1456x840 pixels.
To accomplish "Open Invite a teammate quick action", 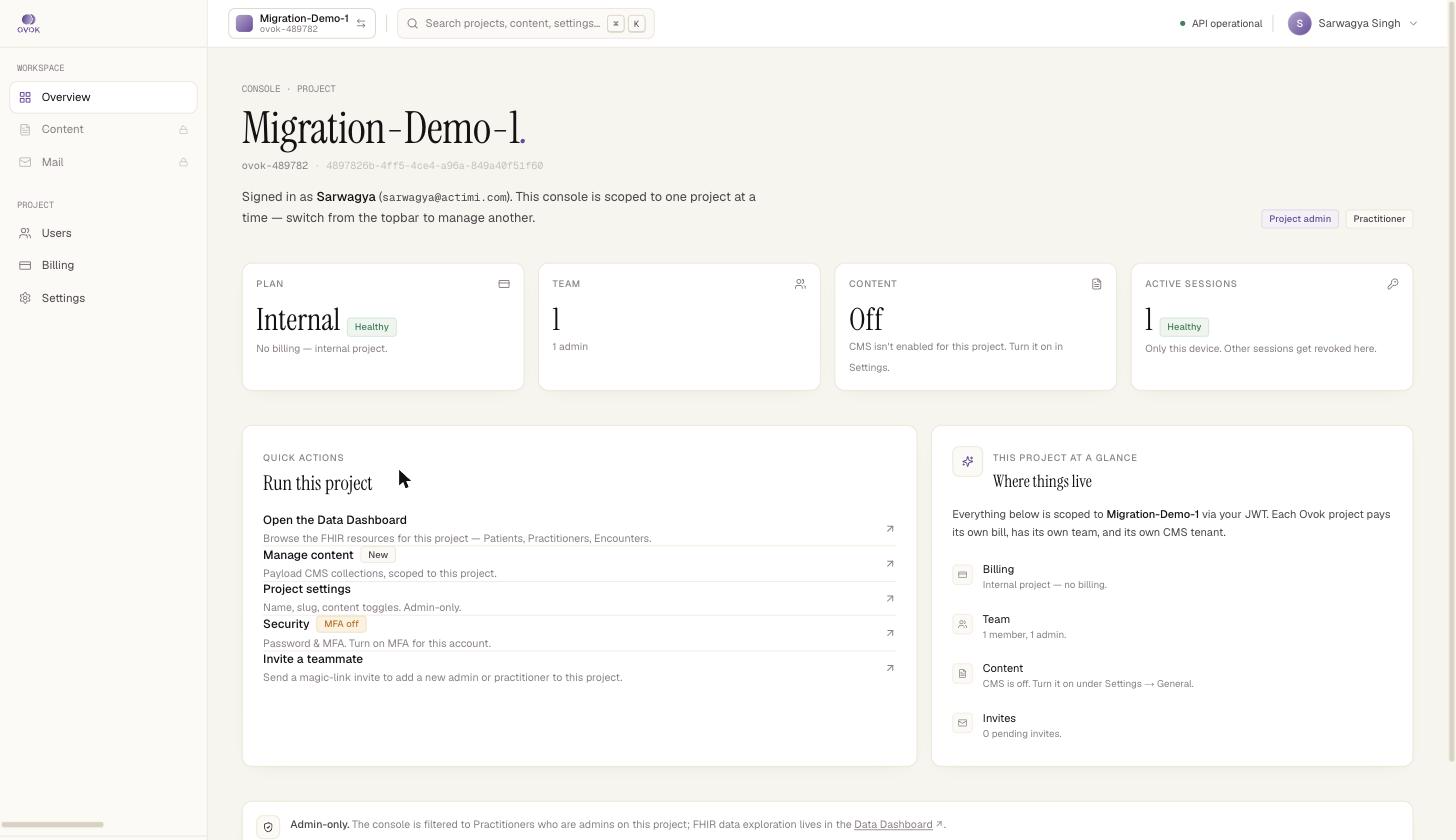I will coord(579,668).
